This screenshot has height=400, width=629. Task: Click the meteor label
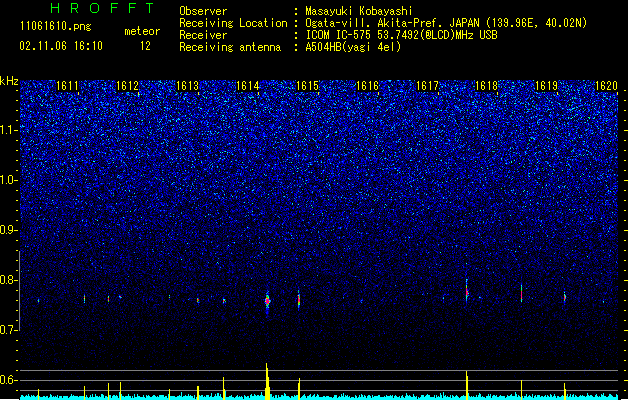click(142, 31)
